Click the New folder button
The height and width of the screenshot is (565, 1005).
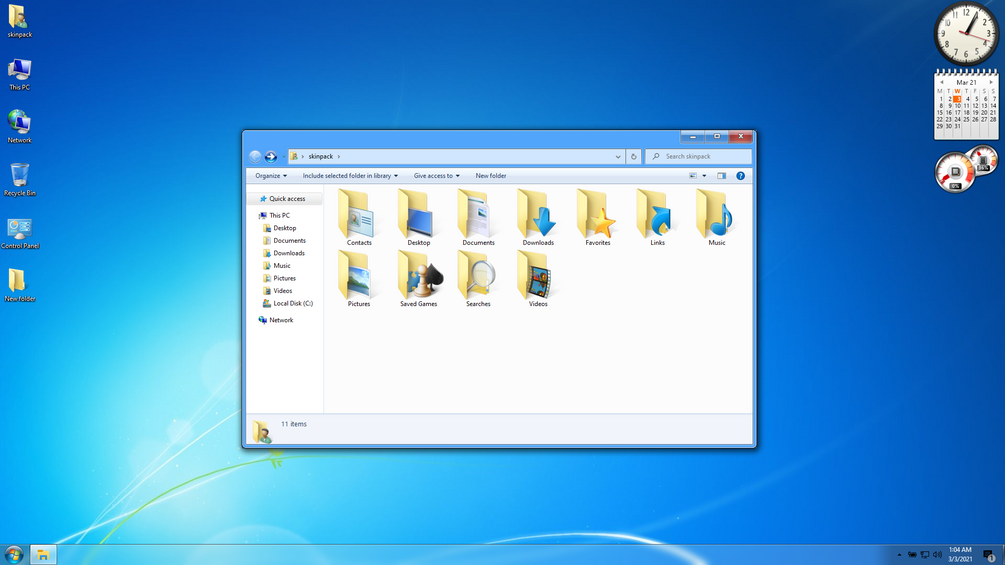tap(490, 176)
